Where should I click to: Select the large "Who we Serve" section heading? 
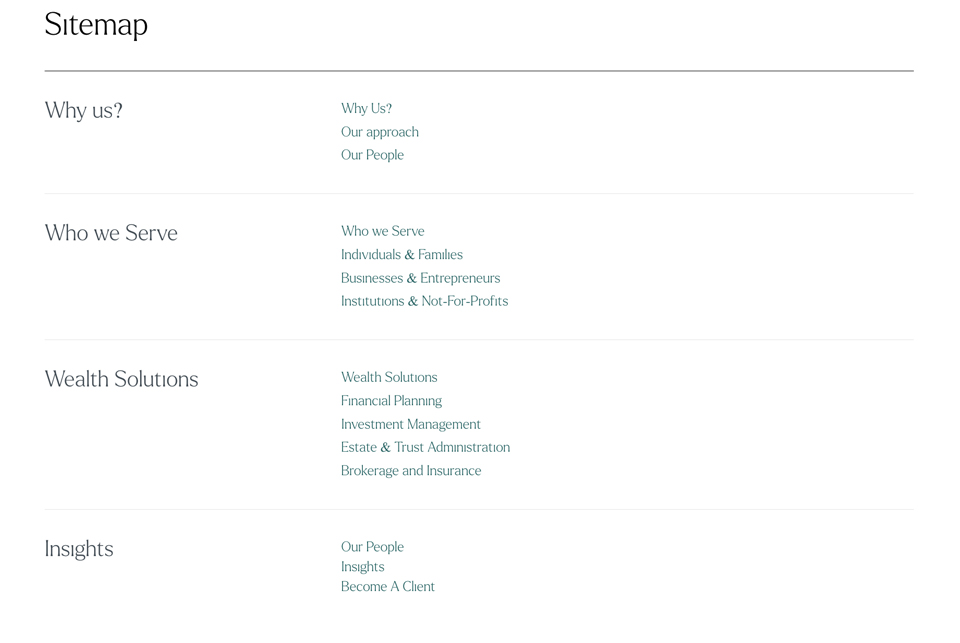click(x=111, y=233)
